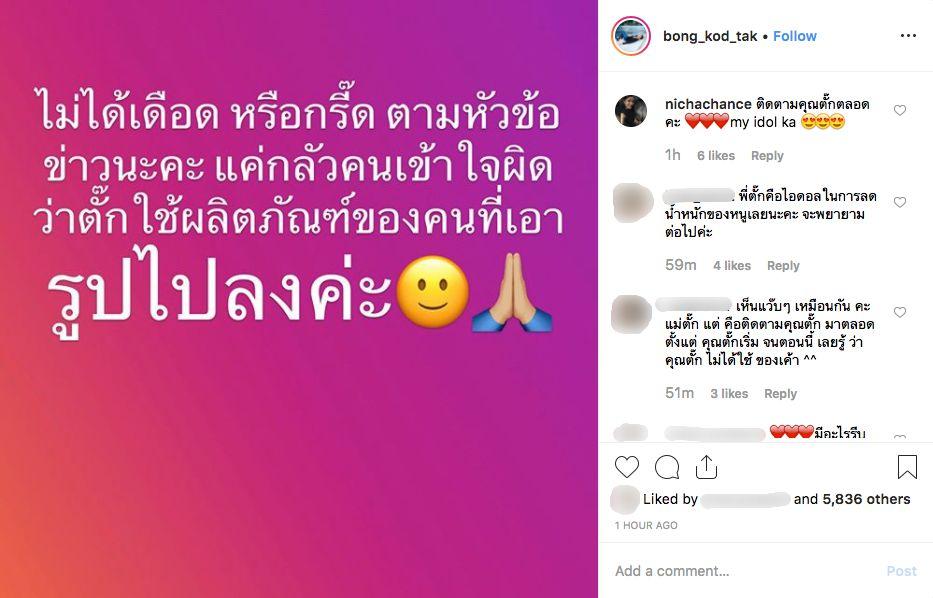Share the post via the share icon

706,467
